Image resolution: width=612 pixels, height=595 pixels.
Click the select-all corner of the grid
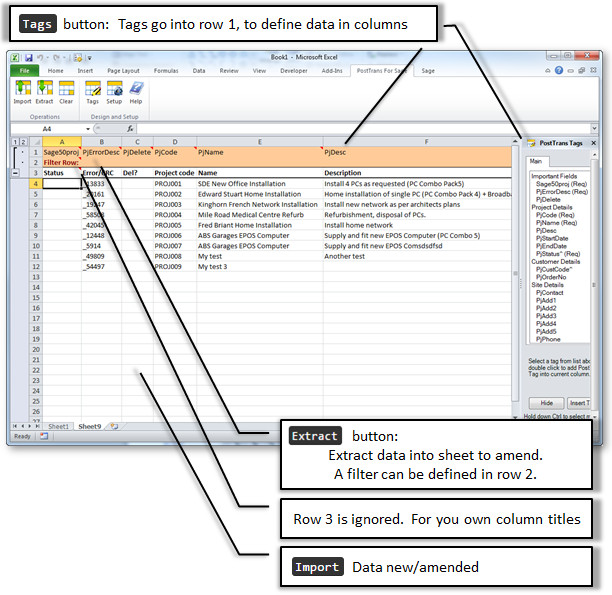click(36, 142)
